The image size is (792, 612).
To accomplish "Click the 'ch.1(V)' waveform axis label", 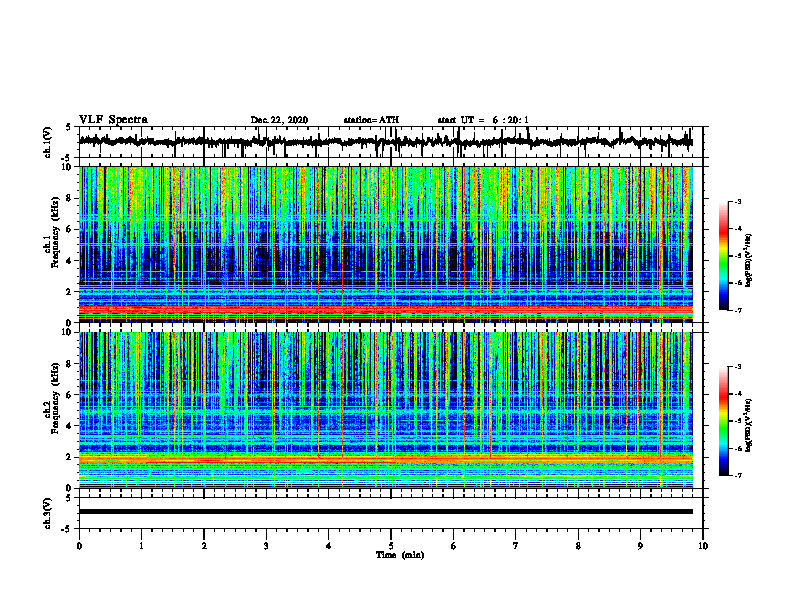I will click(x=48, y=143).
